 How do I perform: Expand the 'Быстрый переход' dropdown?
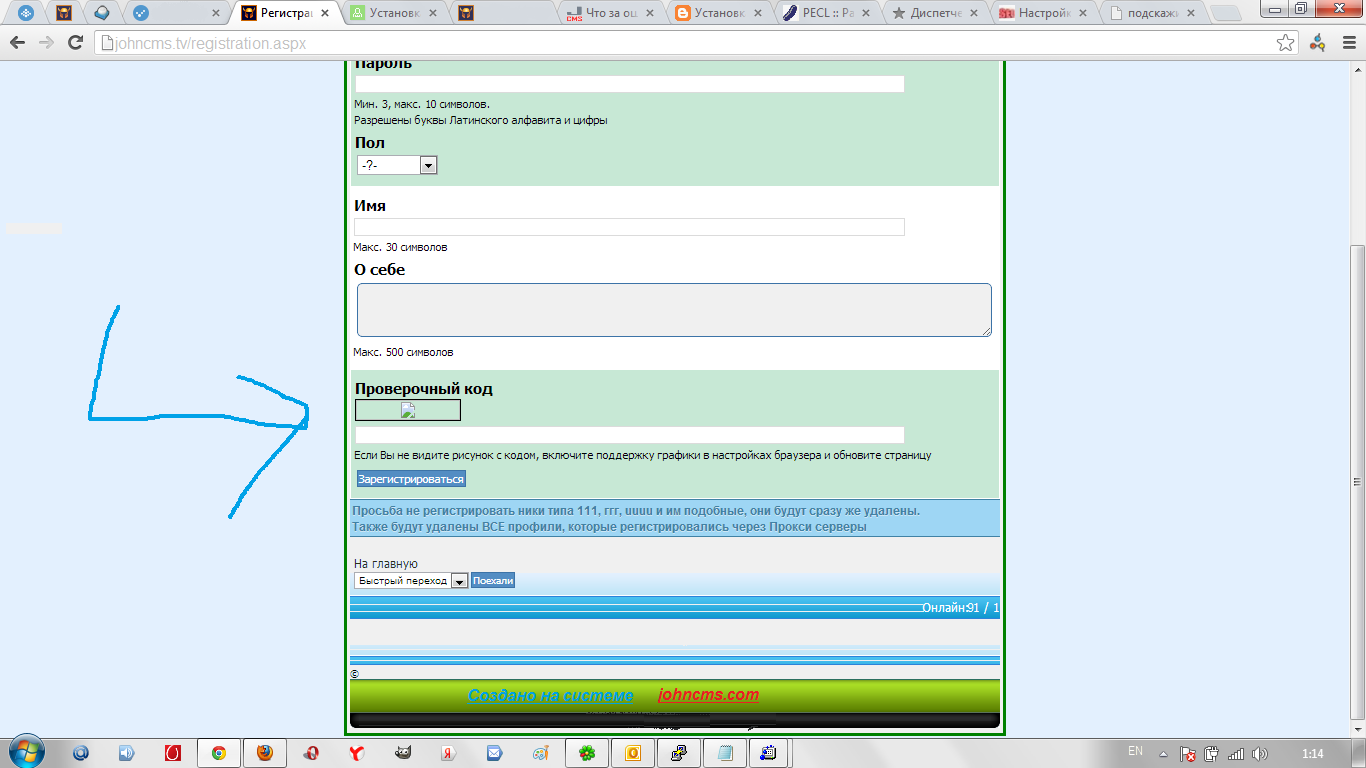411,581
